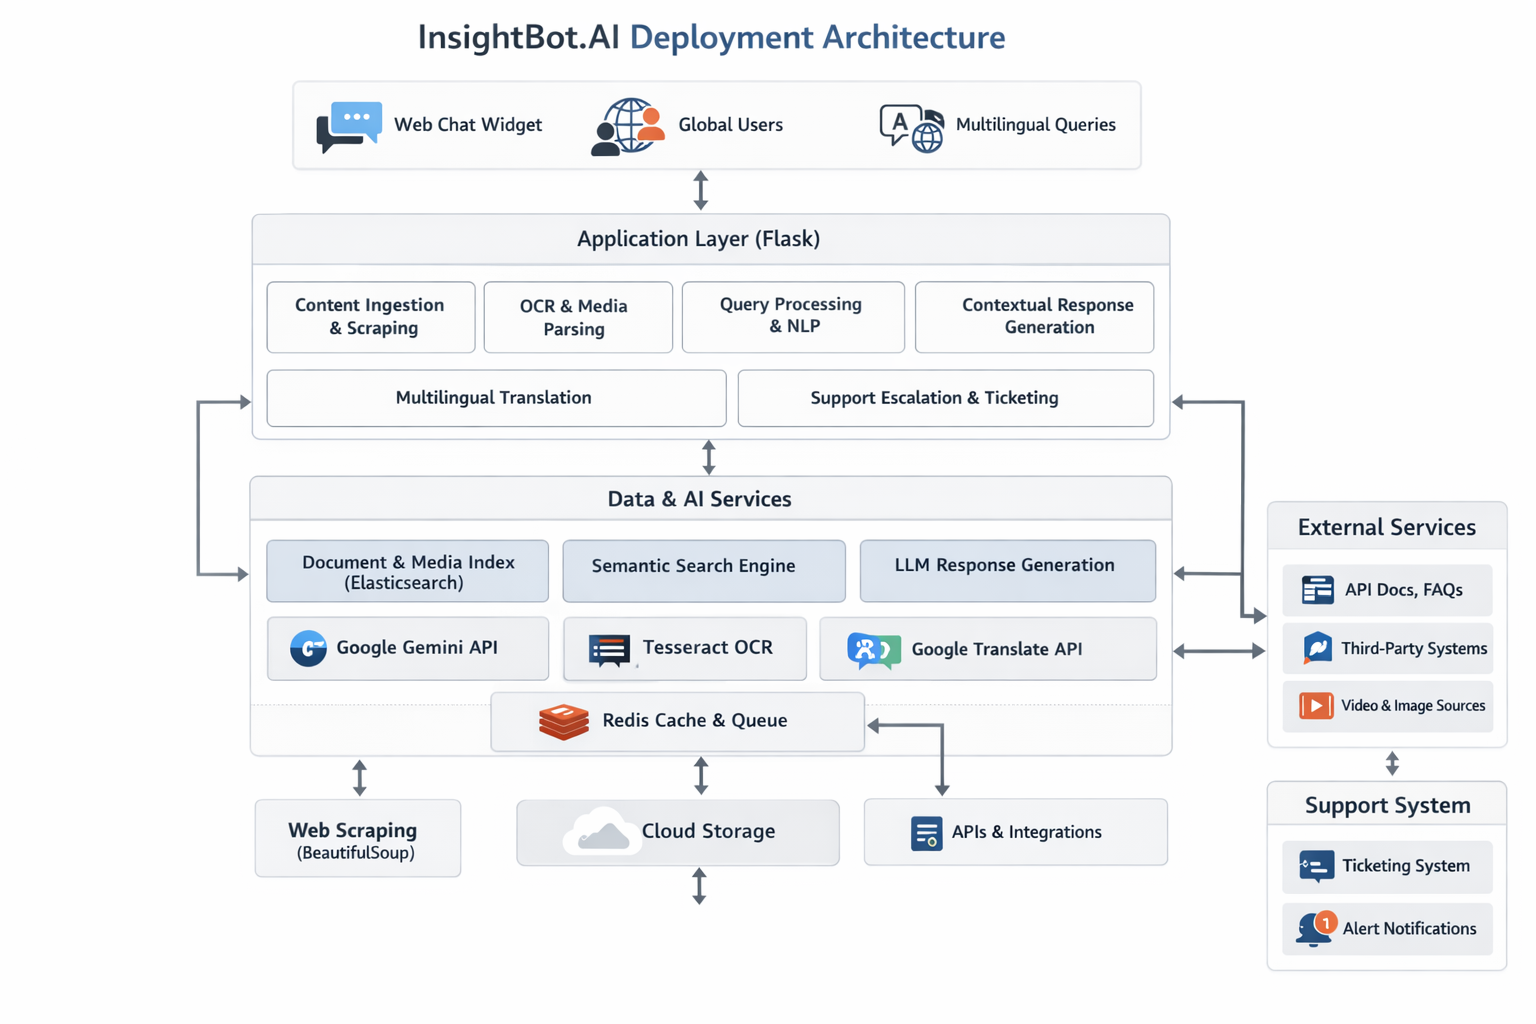Click the Global Users label

pos(731,125)
